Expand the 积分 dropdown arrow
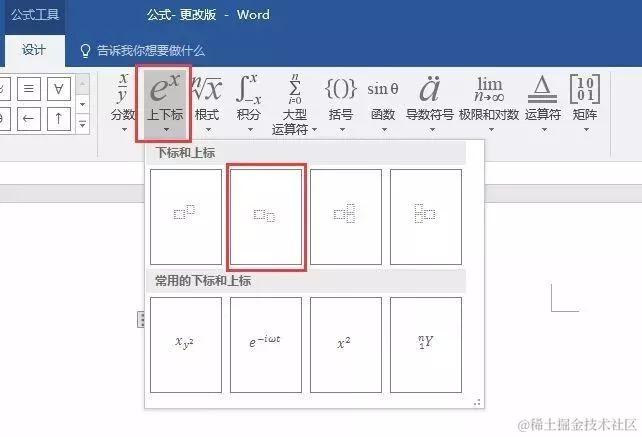 click(250, 130)
